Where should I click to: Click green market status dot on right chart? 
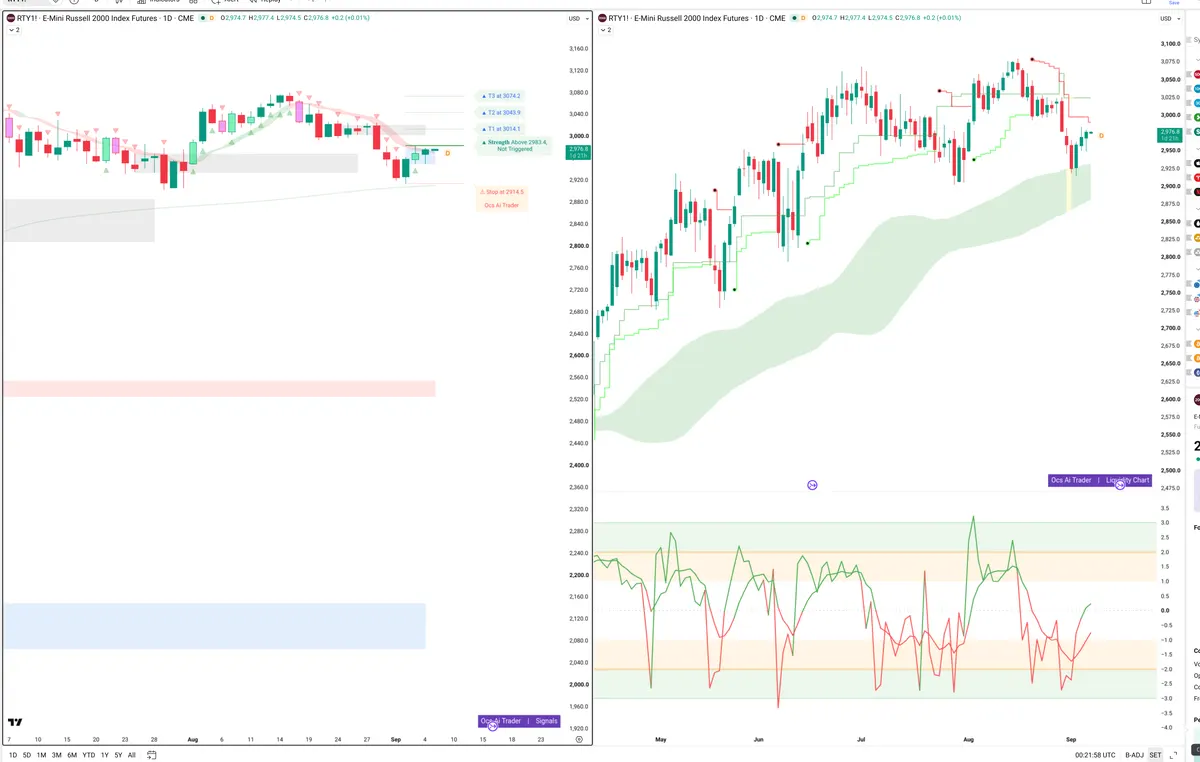tap(795, 18)
